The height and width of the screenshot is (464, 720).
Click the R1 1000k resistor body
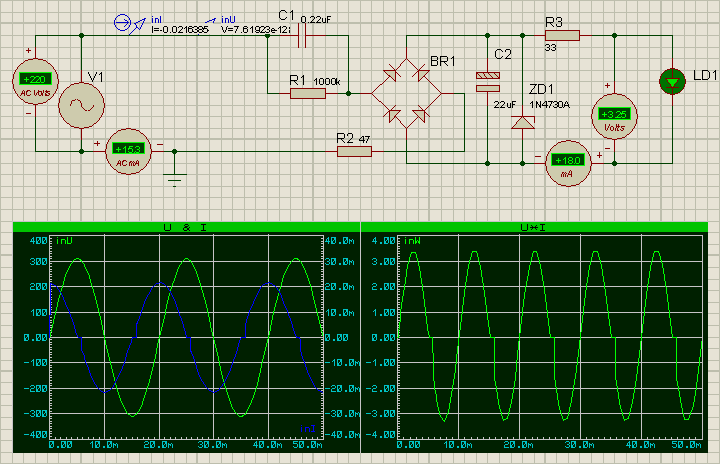[x=307, y=94]
